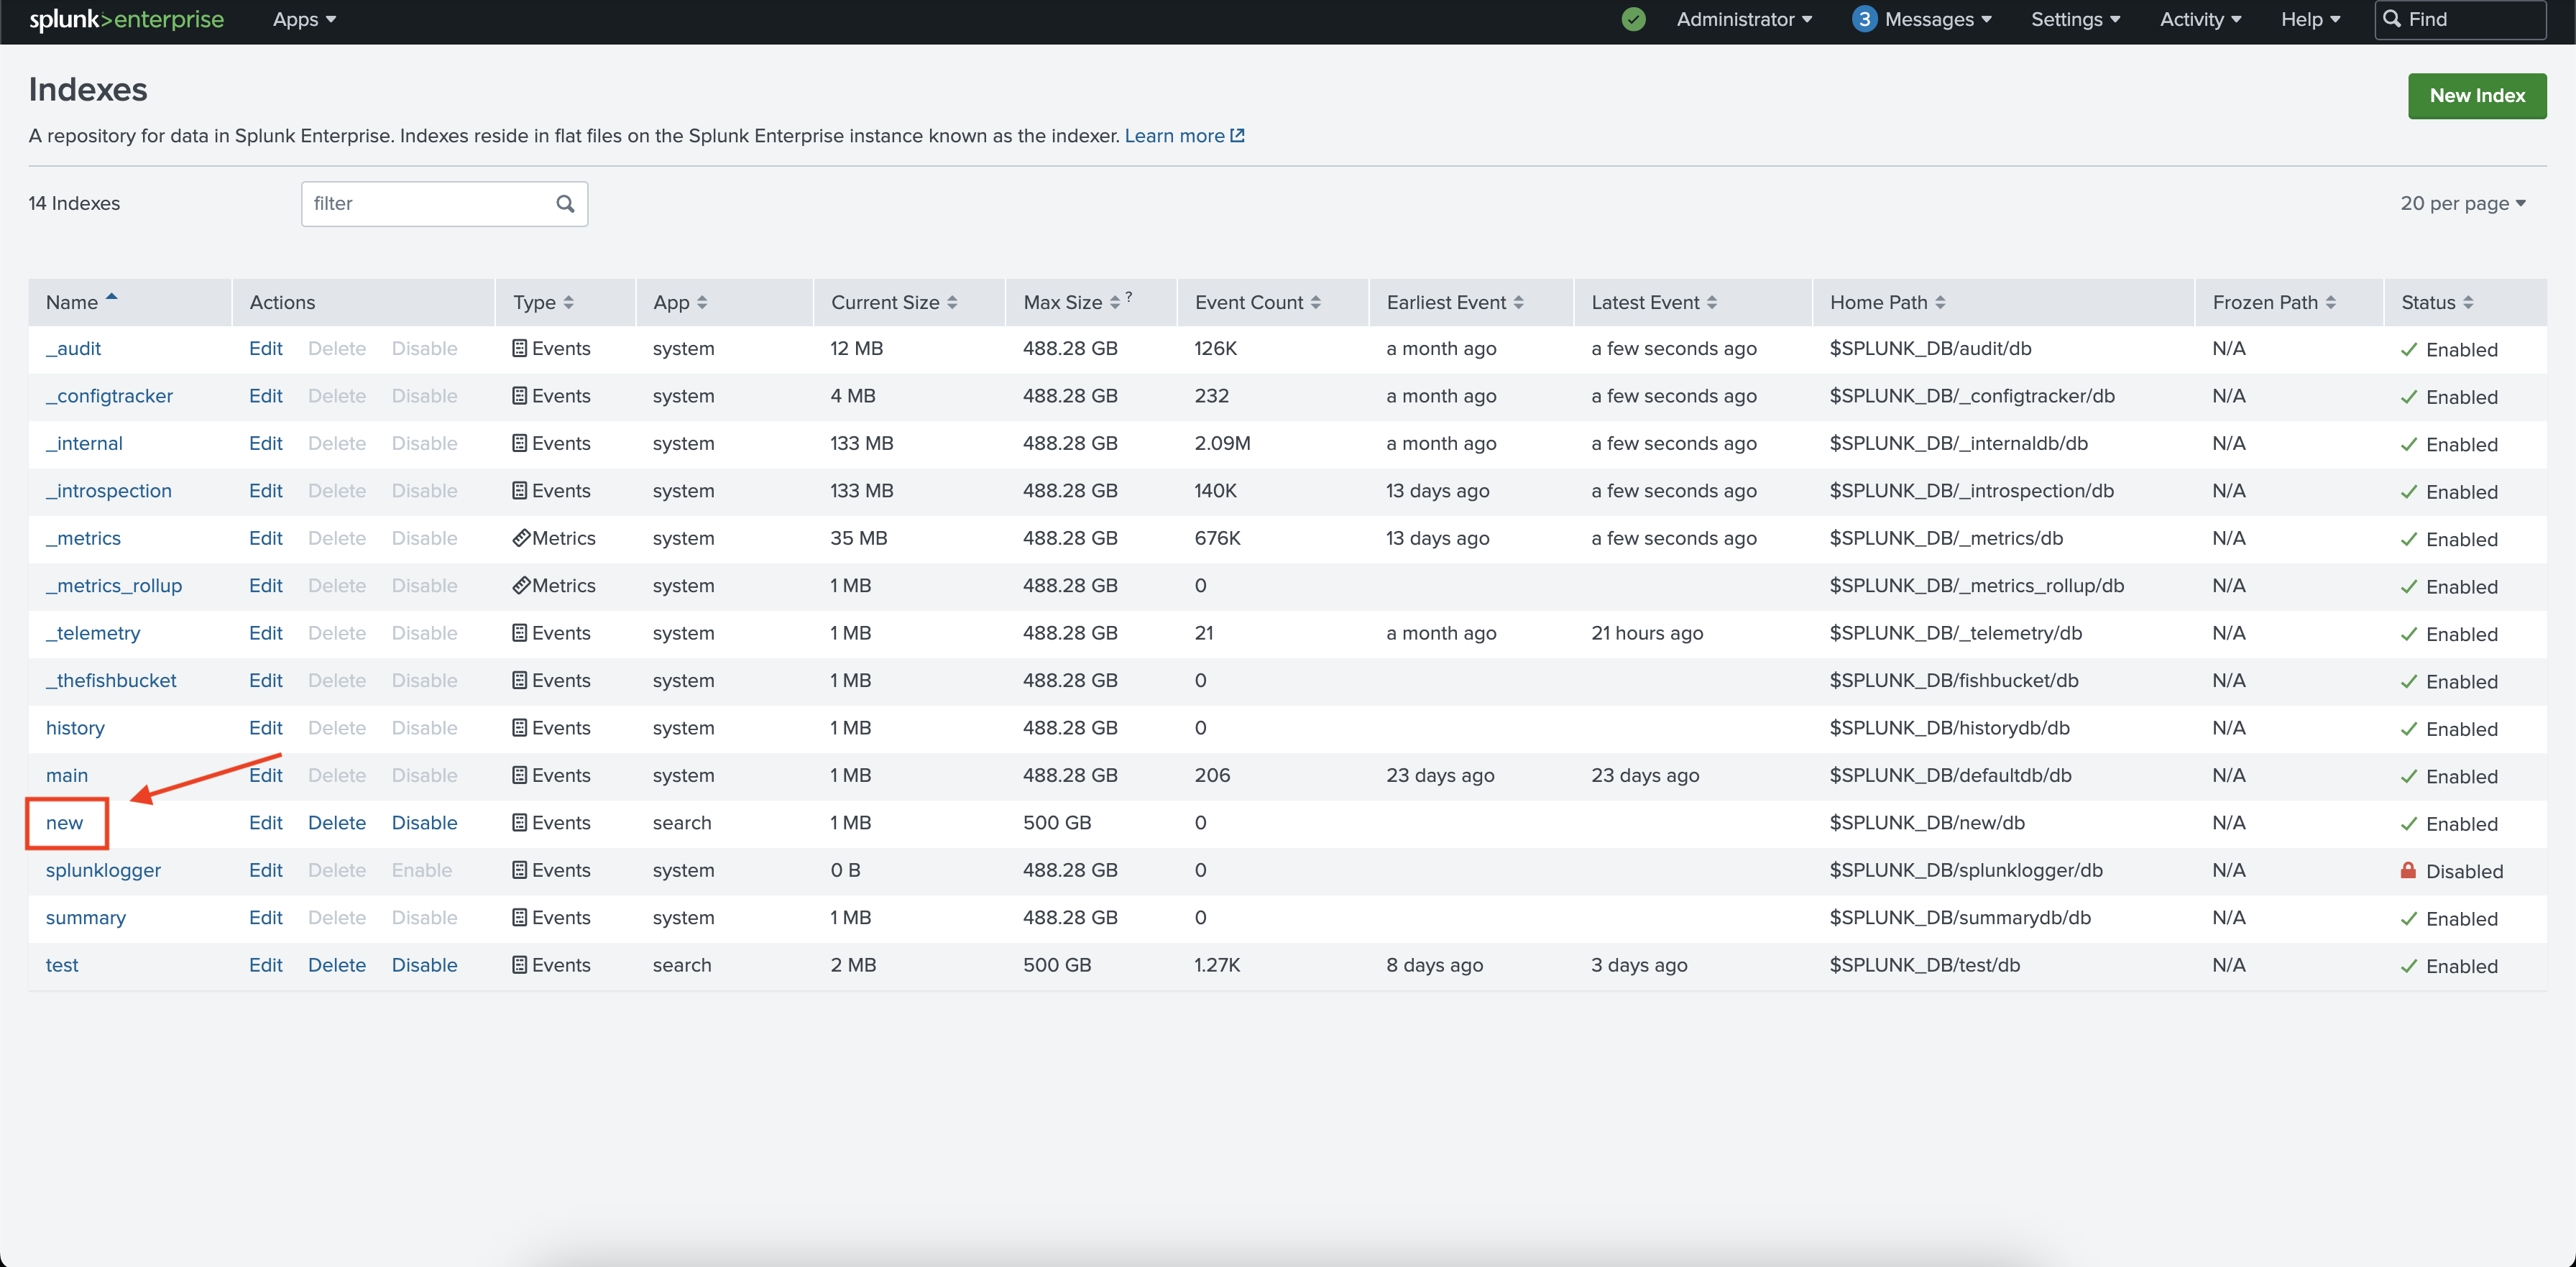Sort by Status column arrows
Image resolution: width=2576 pixels, height=1267 pixels.
2468,302
